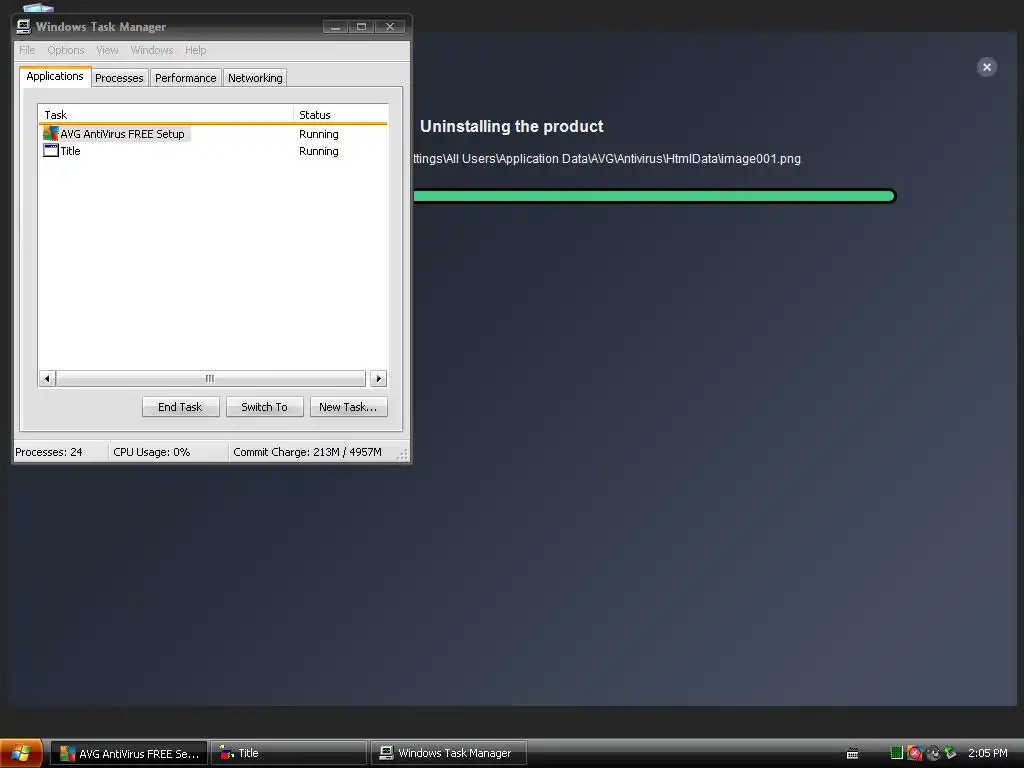Click the End Task button

coord(180,407)
